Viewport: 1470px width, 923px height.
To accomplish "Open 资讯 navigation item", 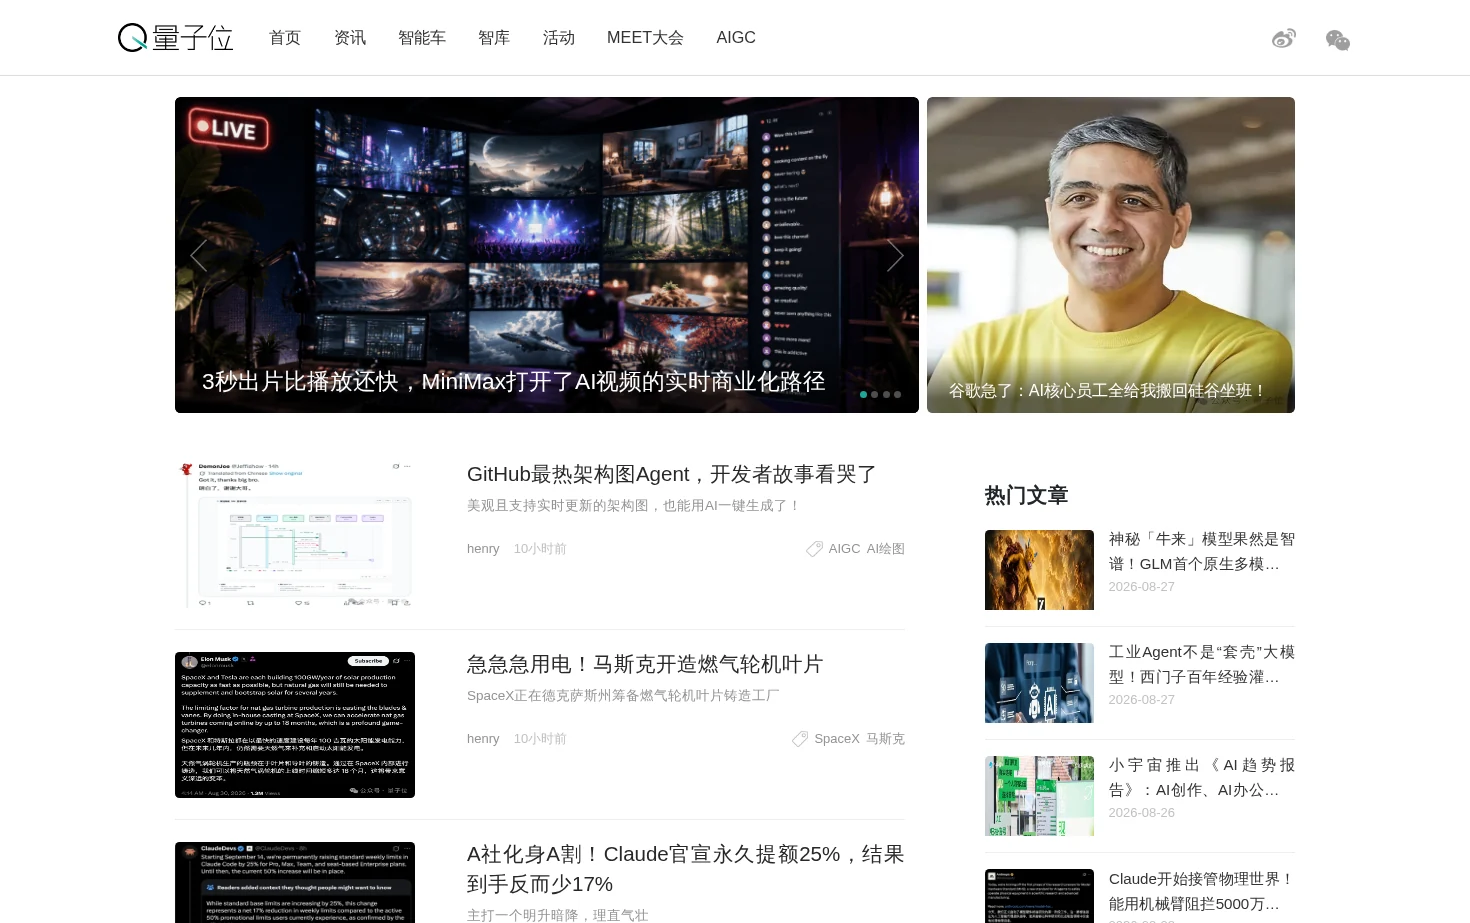I will pos(350,38).
